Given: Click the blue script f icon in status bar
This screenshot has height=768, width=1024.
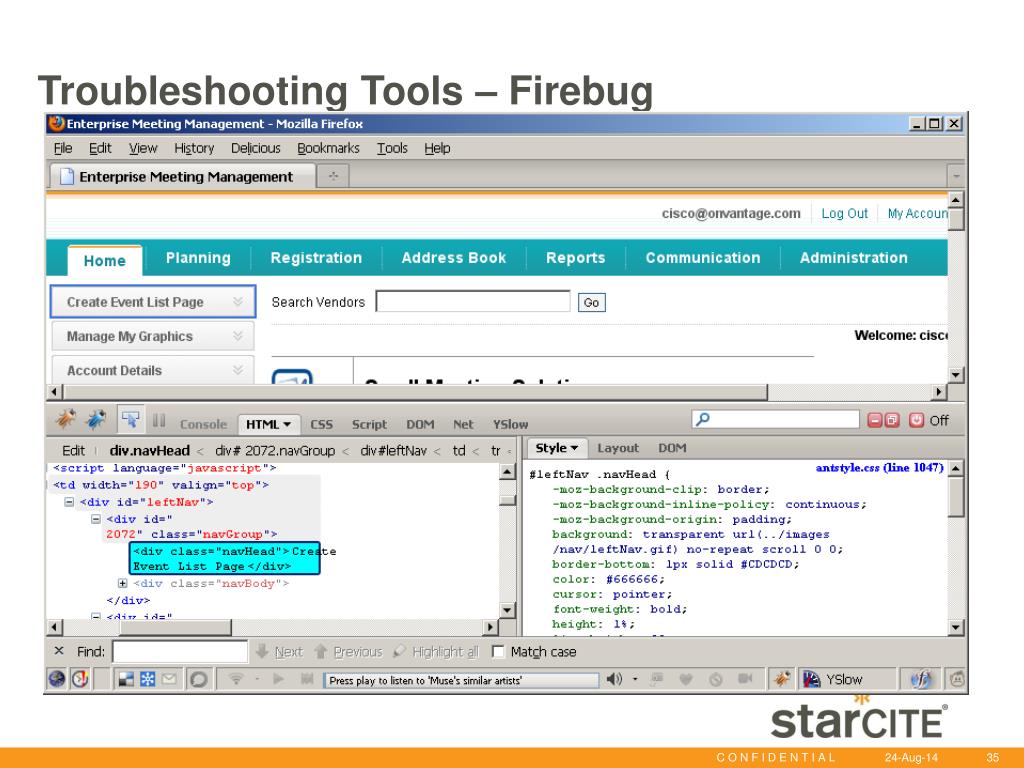Looking at the screenshot, I should pos(921,679).
